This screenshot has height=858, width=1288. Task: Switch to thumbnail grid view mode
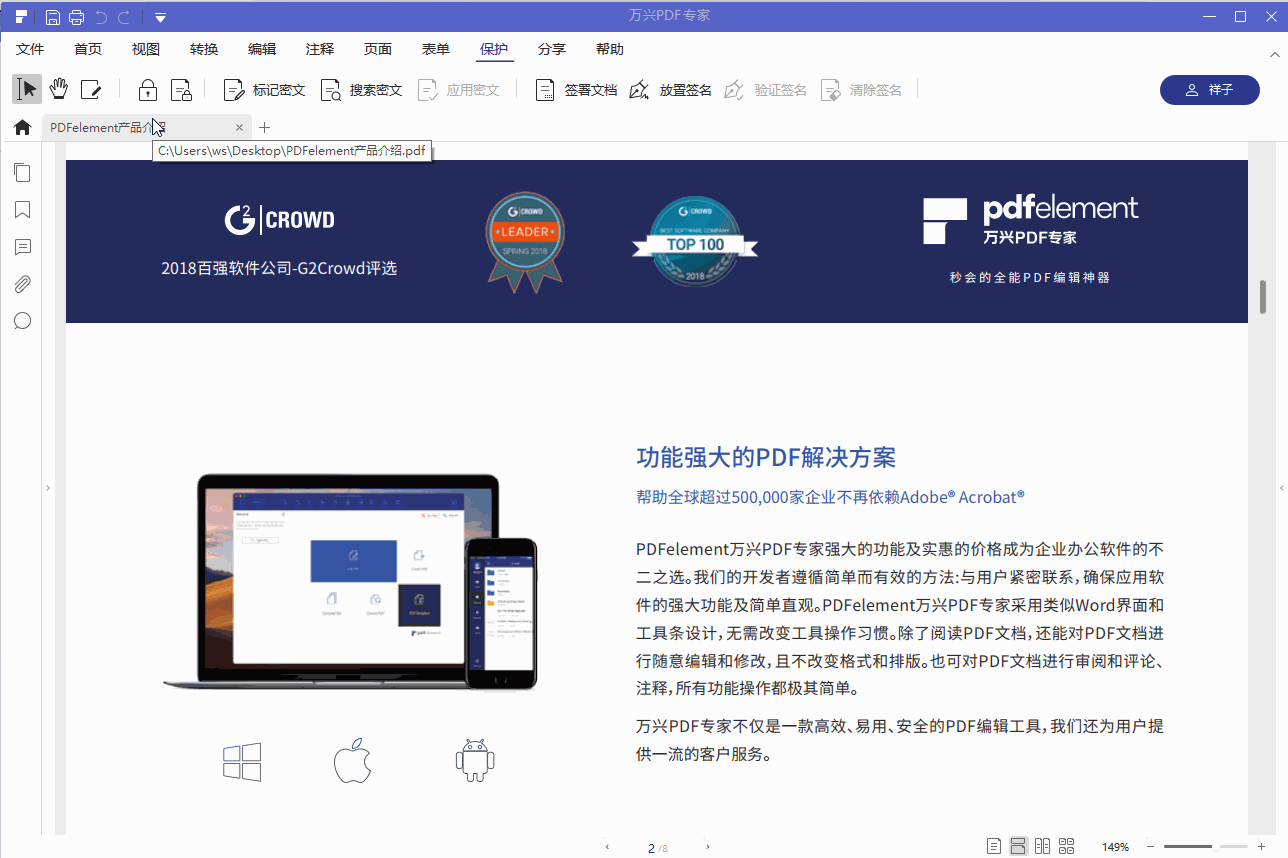[1065, 845]
